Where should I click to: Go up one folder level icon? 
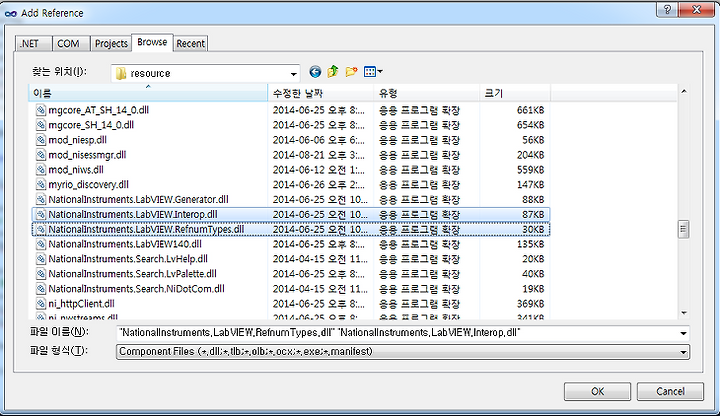[x=333, y=72]
